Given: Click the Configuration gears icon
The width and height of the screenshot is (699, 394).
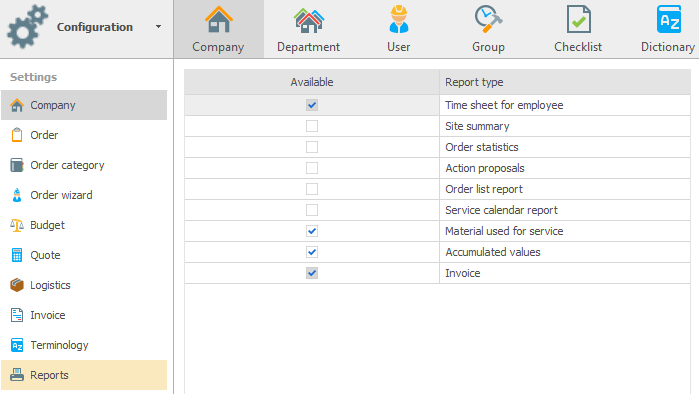Looking at the screenshot, I should point(28,27).
